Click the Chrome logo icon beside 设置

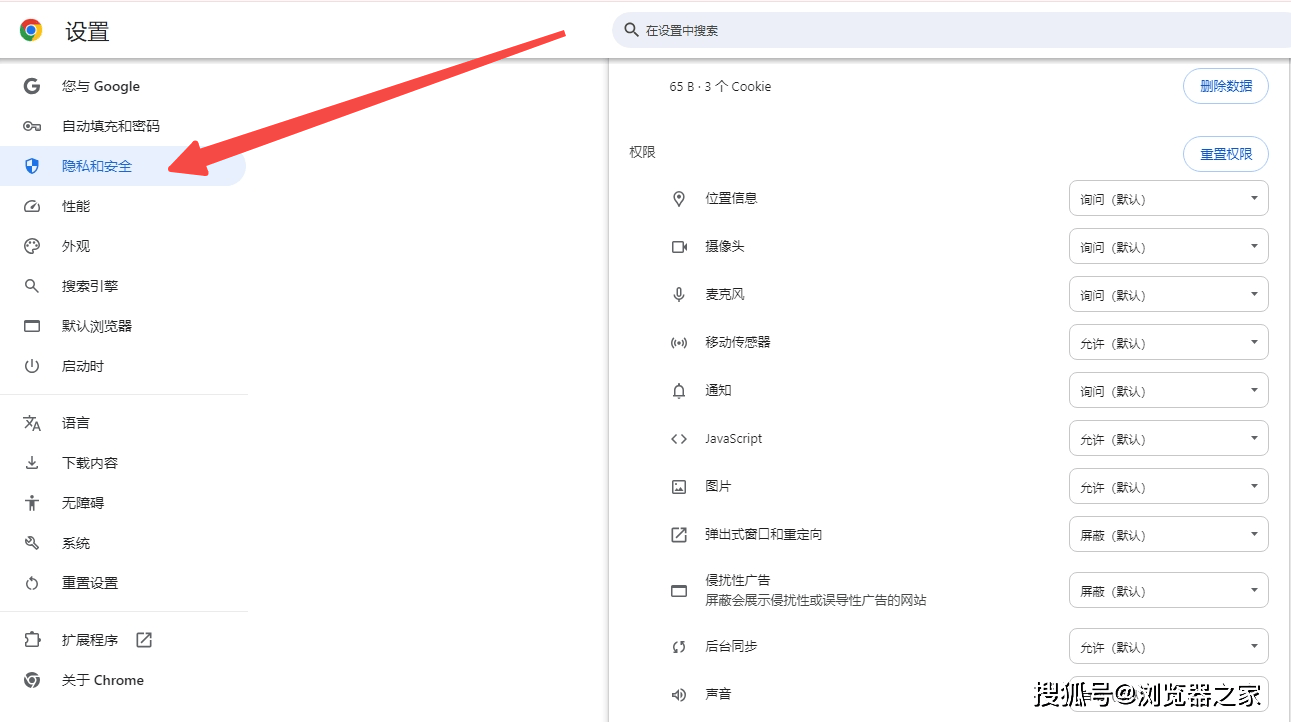click(31, 31)
